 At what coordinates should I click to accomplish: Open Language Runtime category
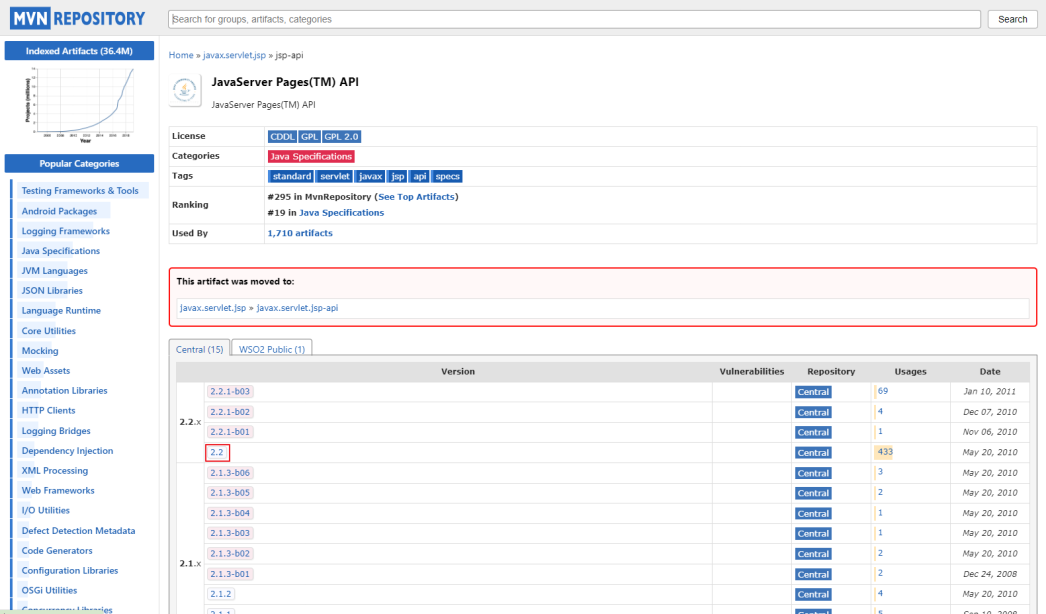point(61,311)
